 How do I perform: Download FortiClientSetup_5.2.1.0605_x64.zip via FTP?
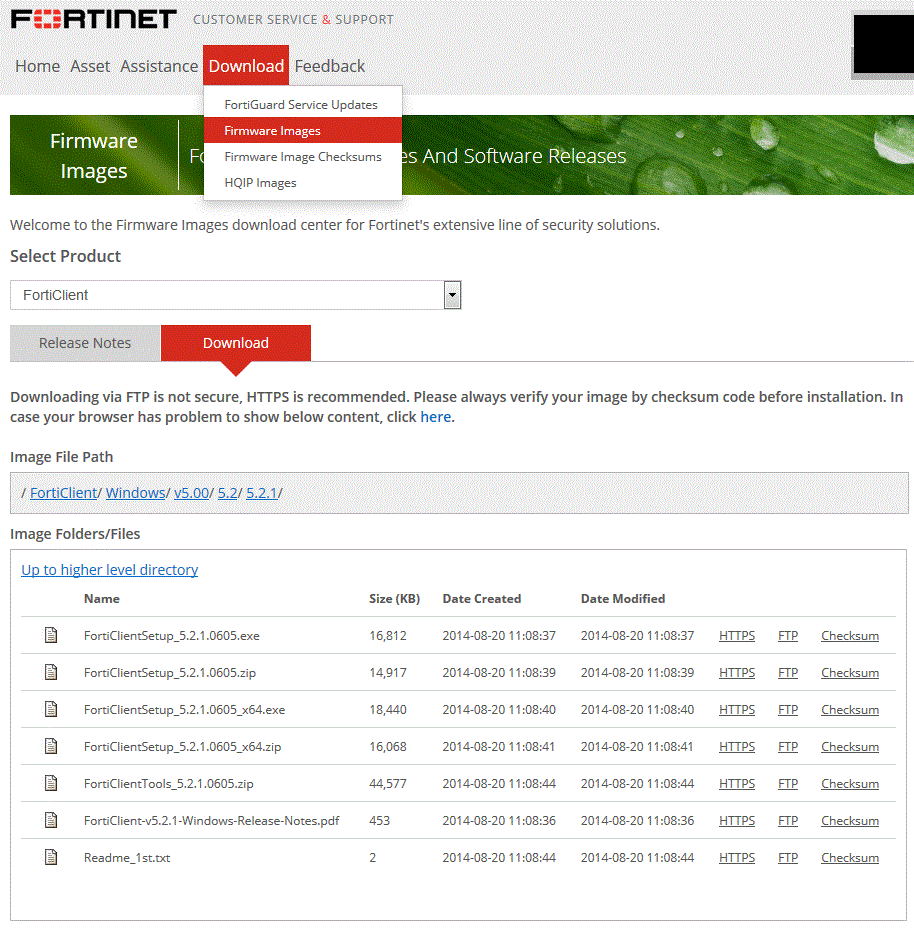pos(788,746)
